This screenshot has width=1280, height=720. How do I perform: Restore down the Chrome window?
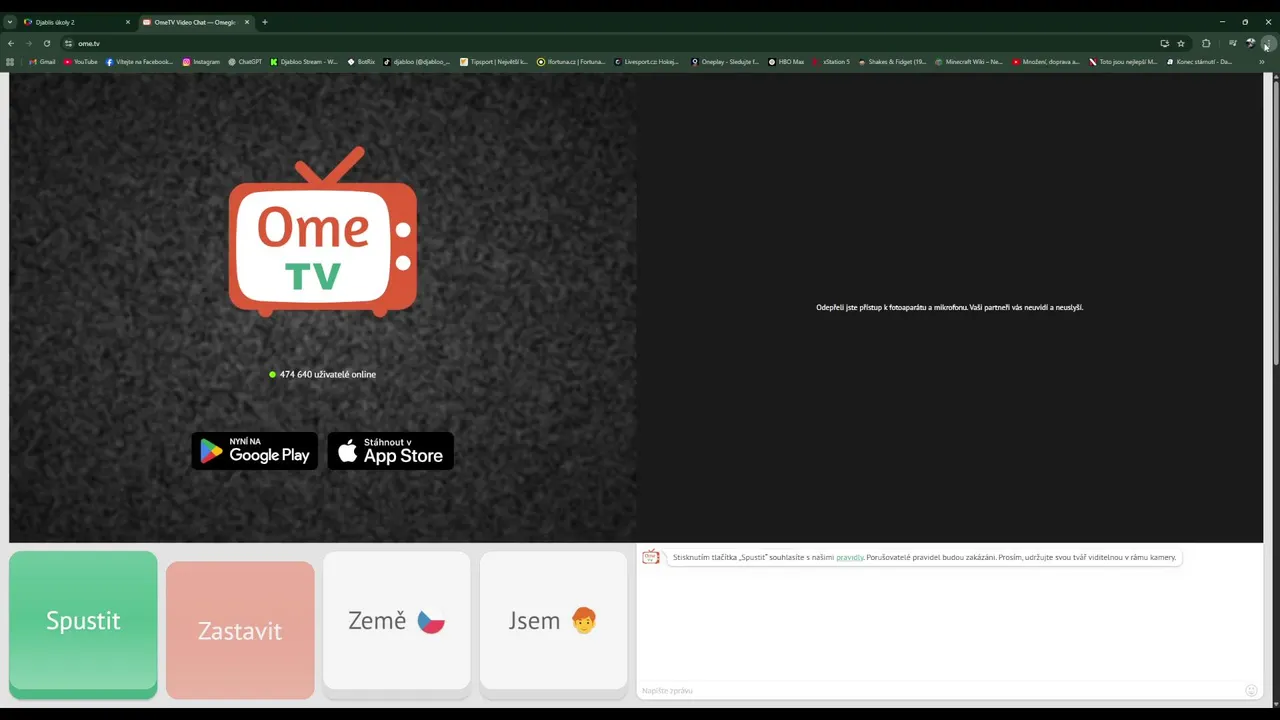[x=1245, y=22]
